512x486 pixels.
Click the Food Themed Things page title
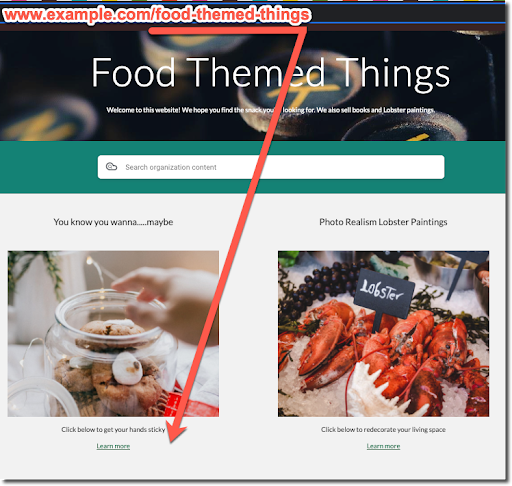(271, 73)
